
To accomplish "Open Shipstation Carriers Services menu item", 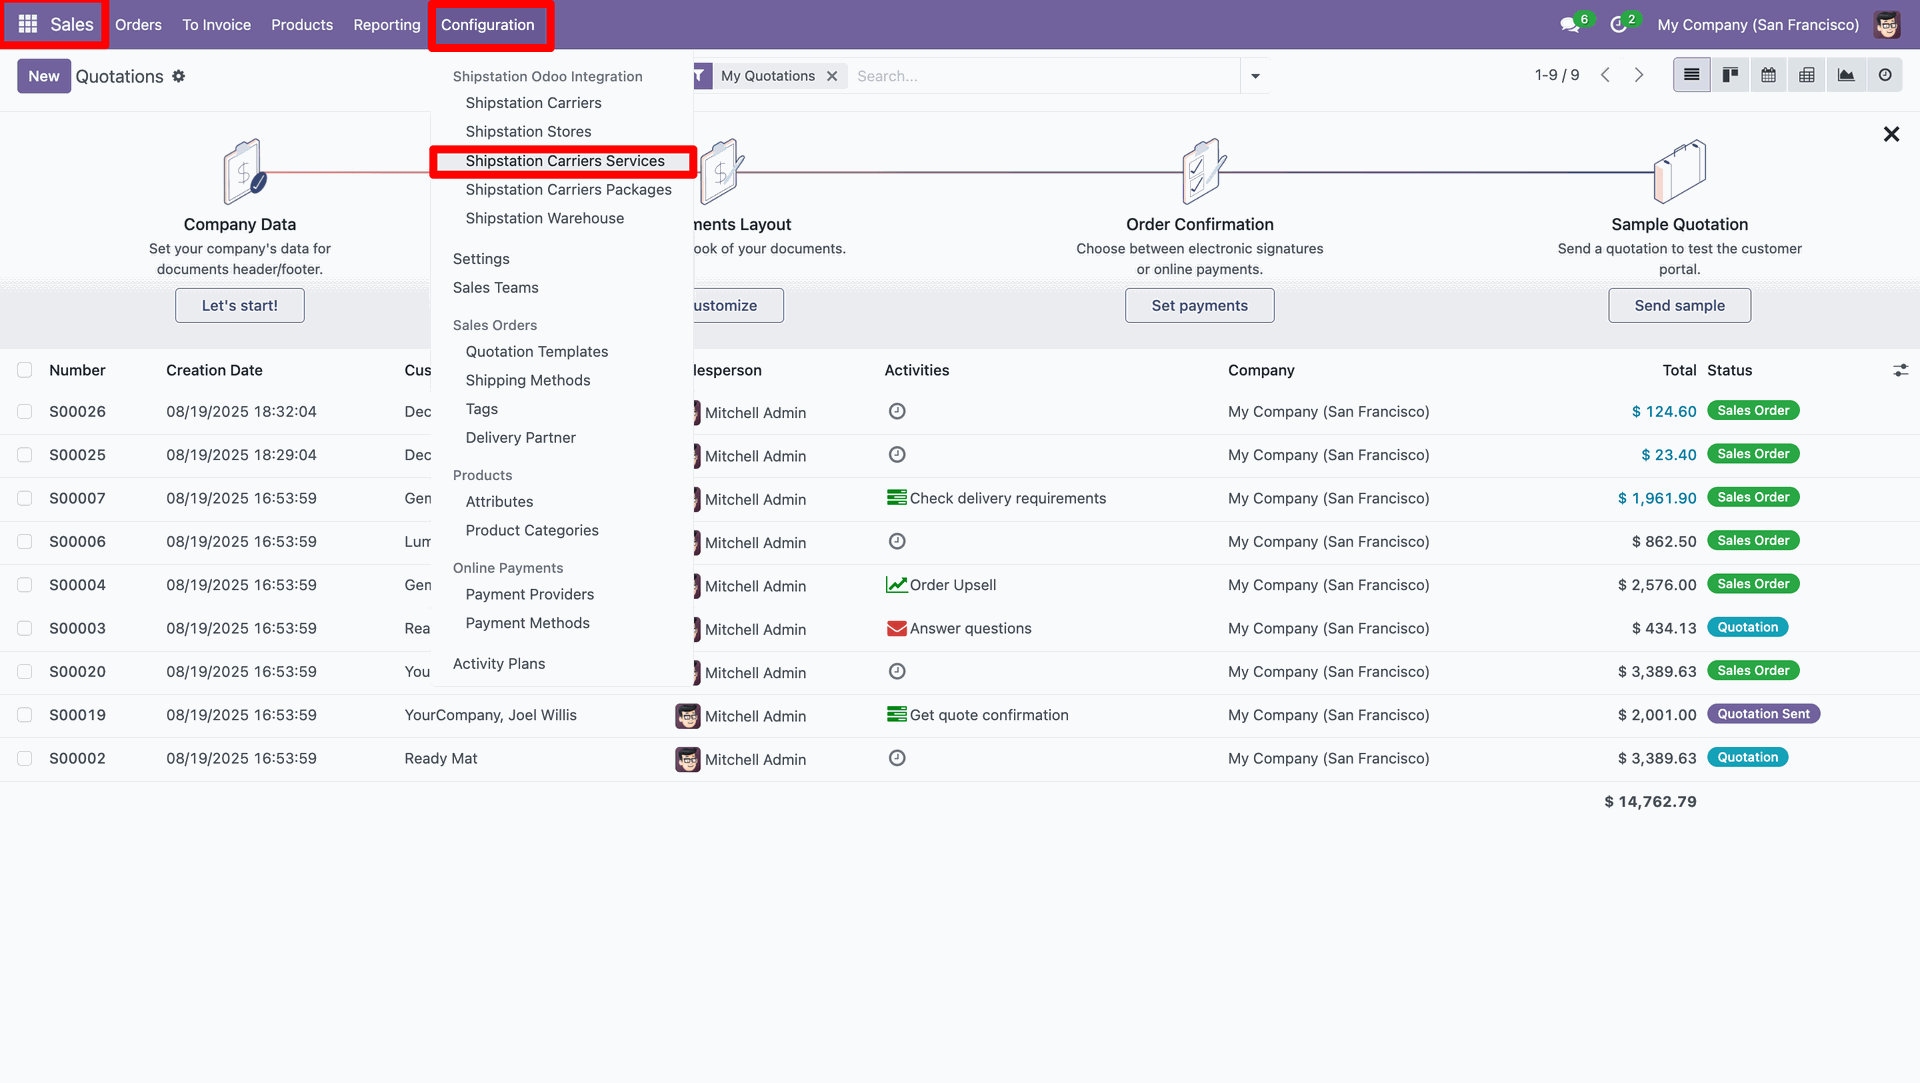I will pos(564,161).
